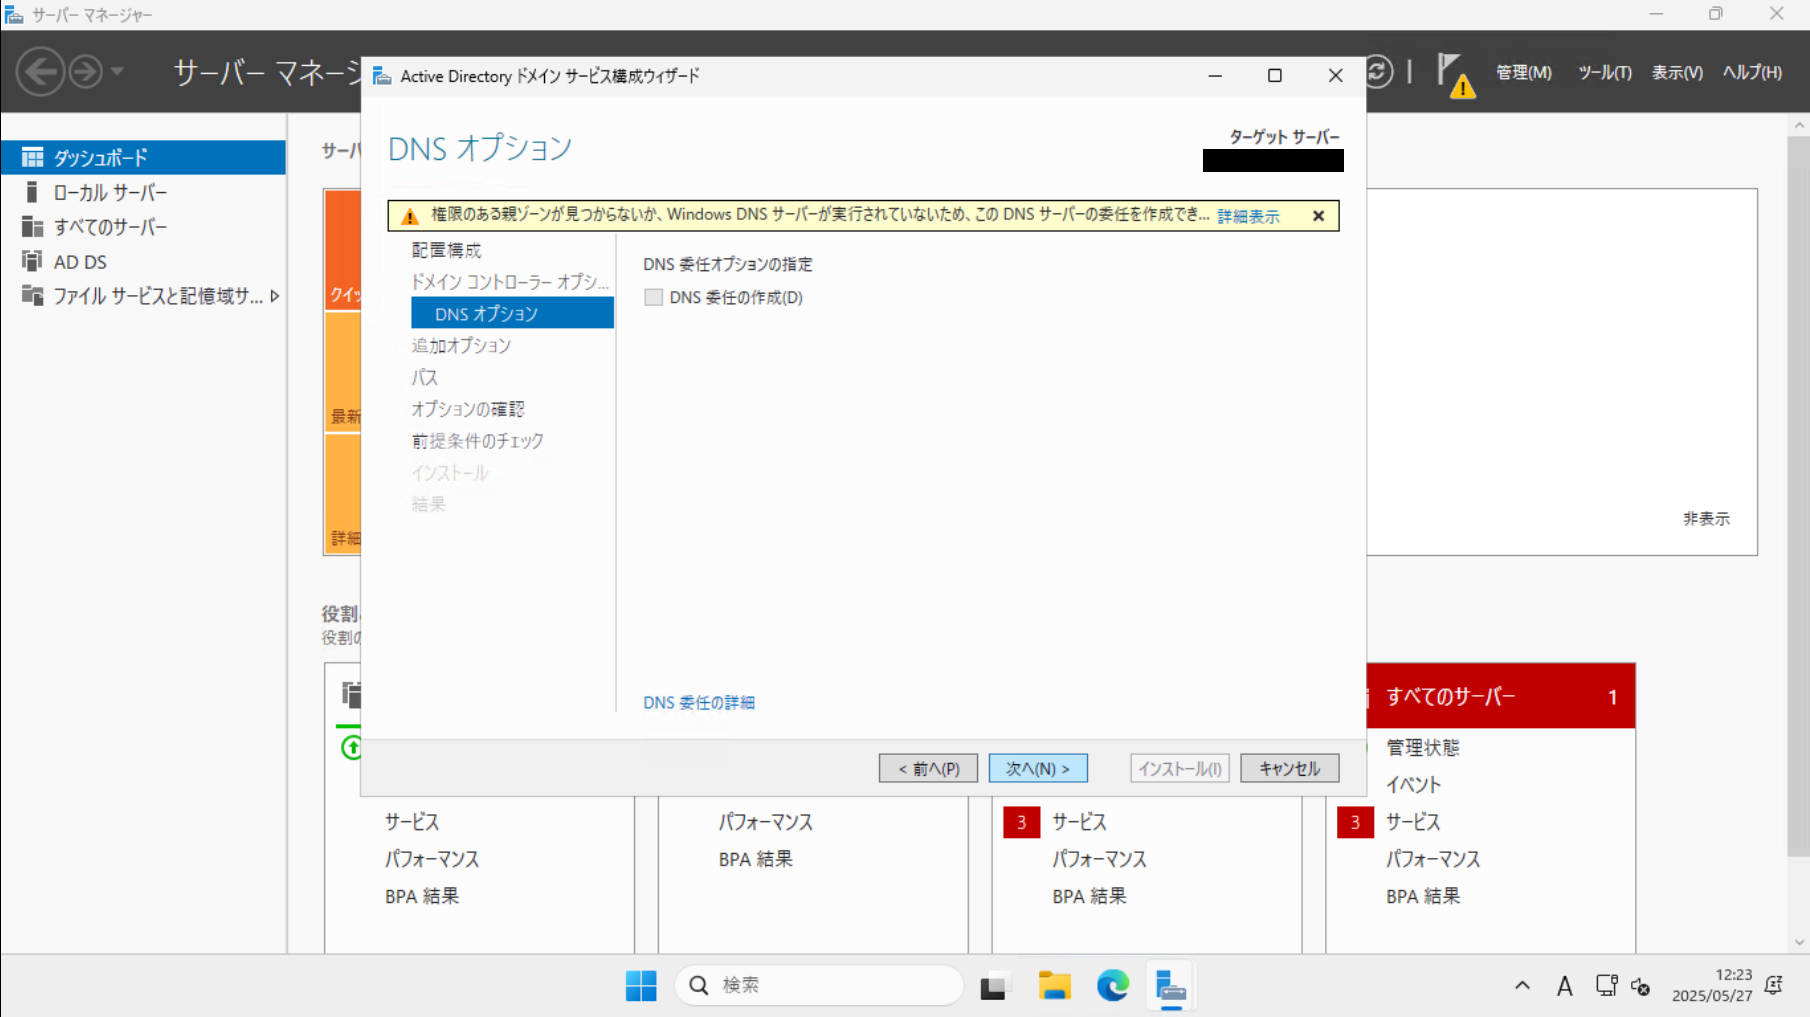Expand the ファイル サービス sidebar arrow
Image resolution: width=1810 pixels, height=1017 pixels.
274,296
